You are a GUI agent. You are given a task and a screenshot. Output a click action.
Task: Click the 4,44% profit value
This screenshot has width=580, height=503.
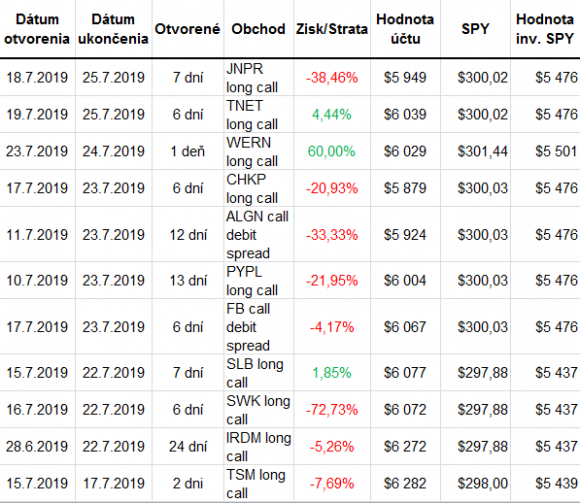[332, 115]
